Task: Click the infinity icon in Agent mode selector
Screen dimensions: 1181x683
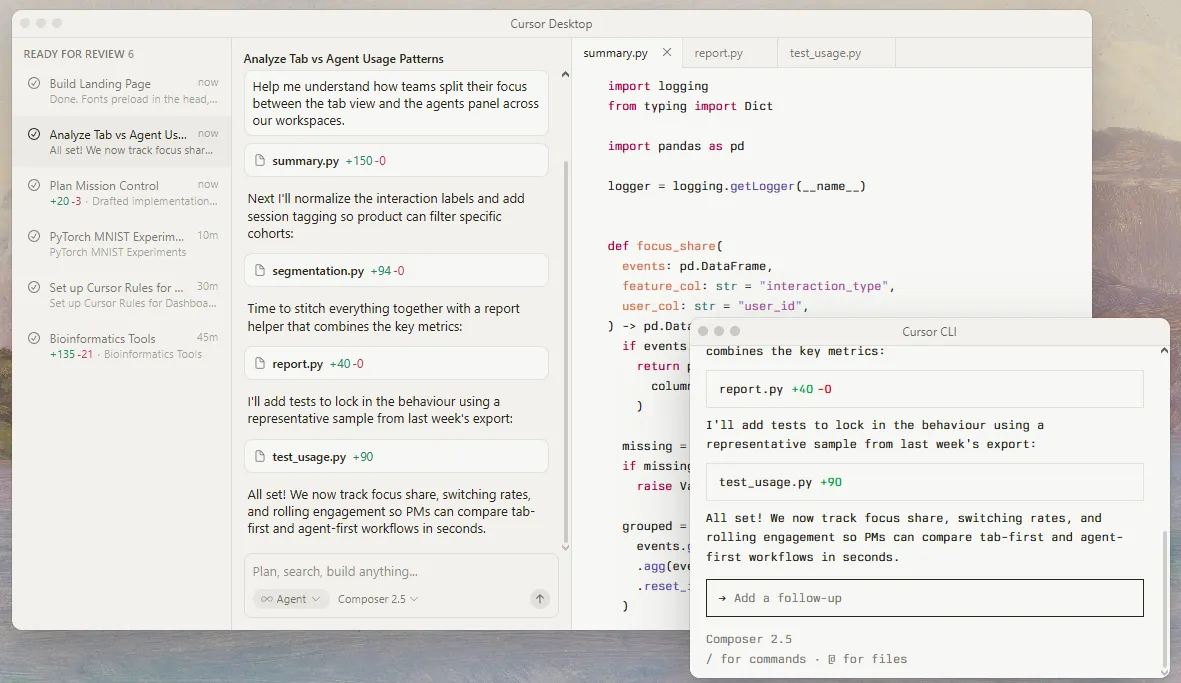Action: pos(267,599)
